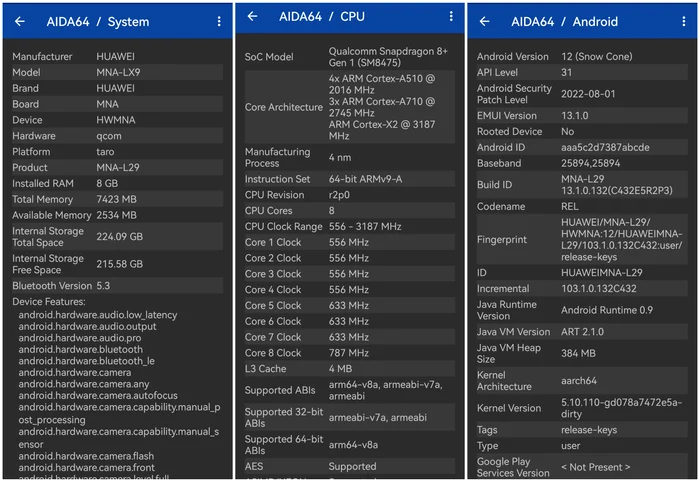Image resolution: width=700 pixels, height=482 pixels.
Task: Select android.hardware.camera.autofocus feature
Action: [x=98, y=395]
